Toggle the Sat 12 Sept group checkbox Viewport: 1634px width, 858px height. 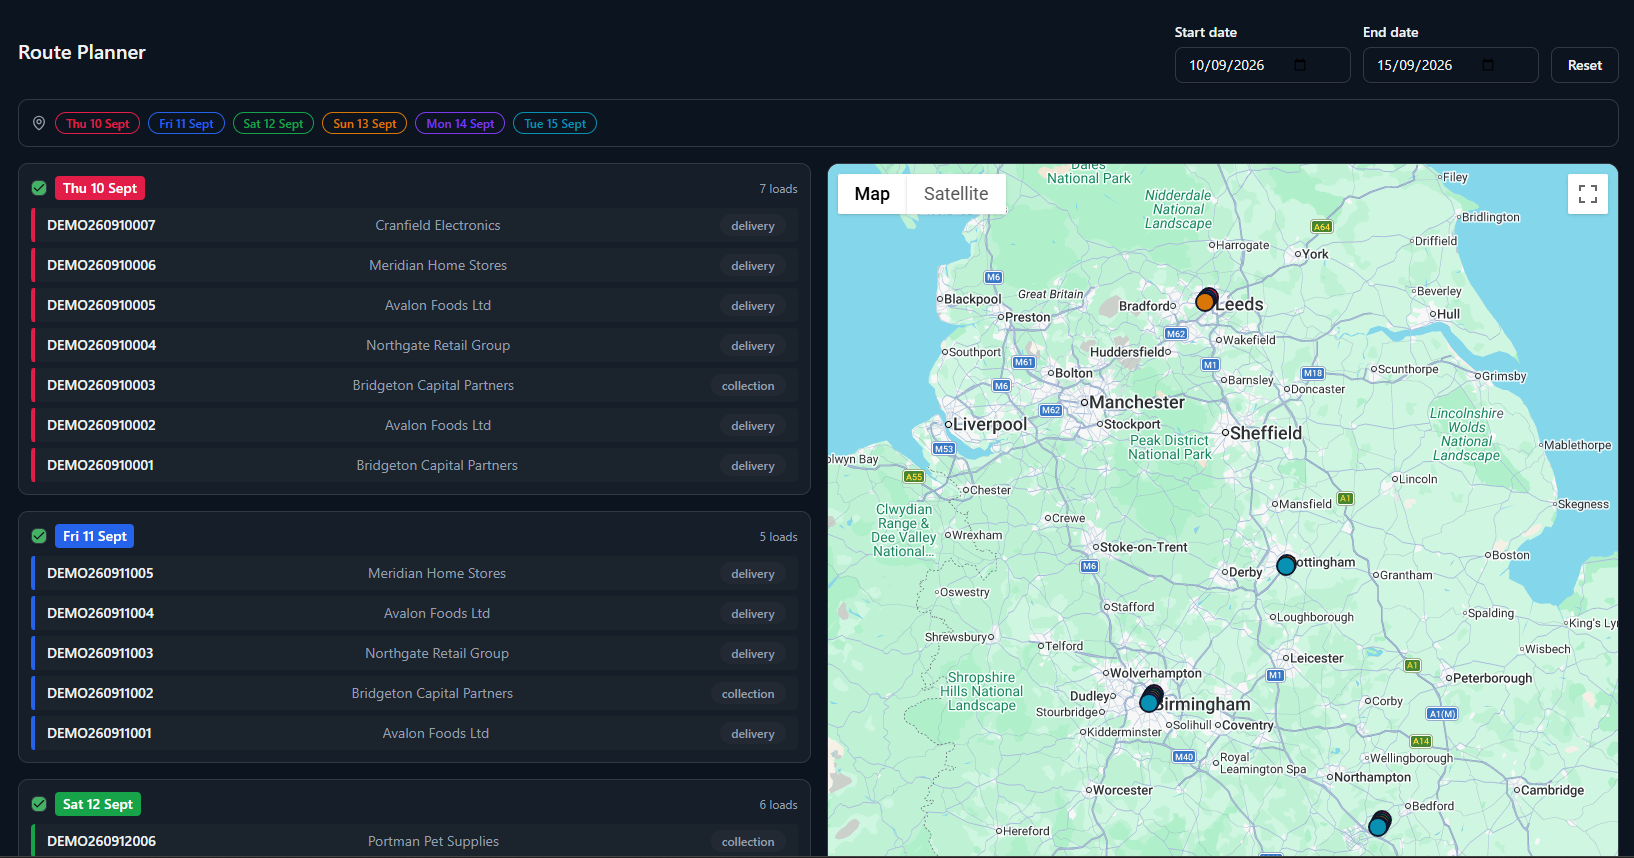[x=39, y=804]
